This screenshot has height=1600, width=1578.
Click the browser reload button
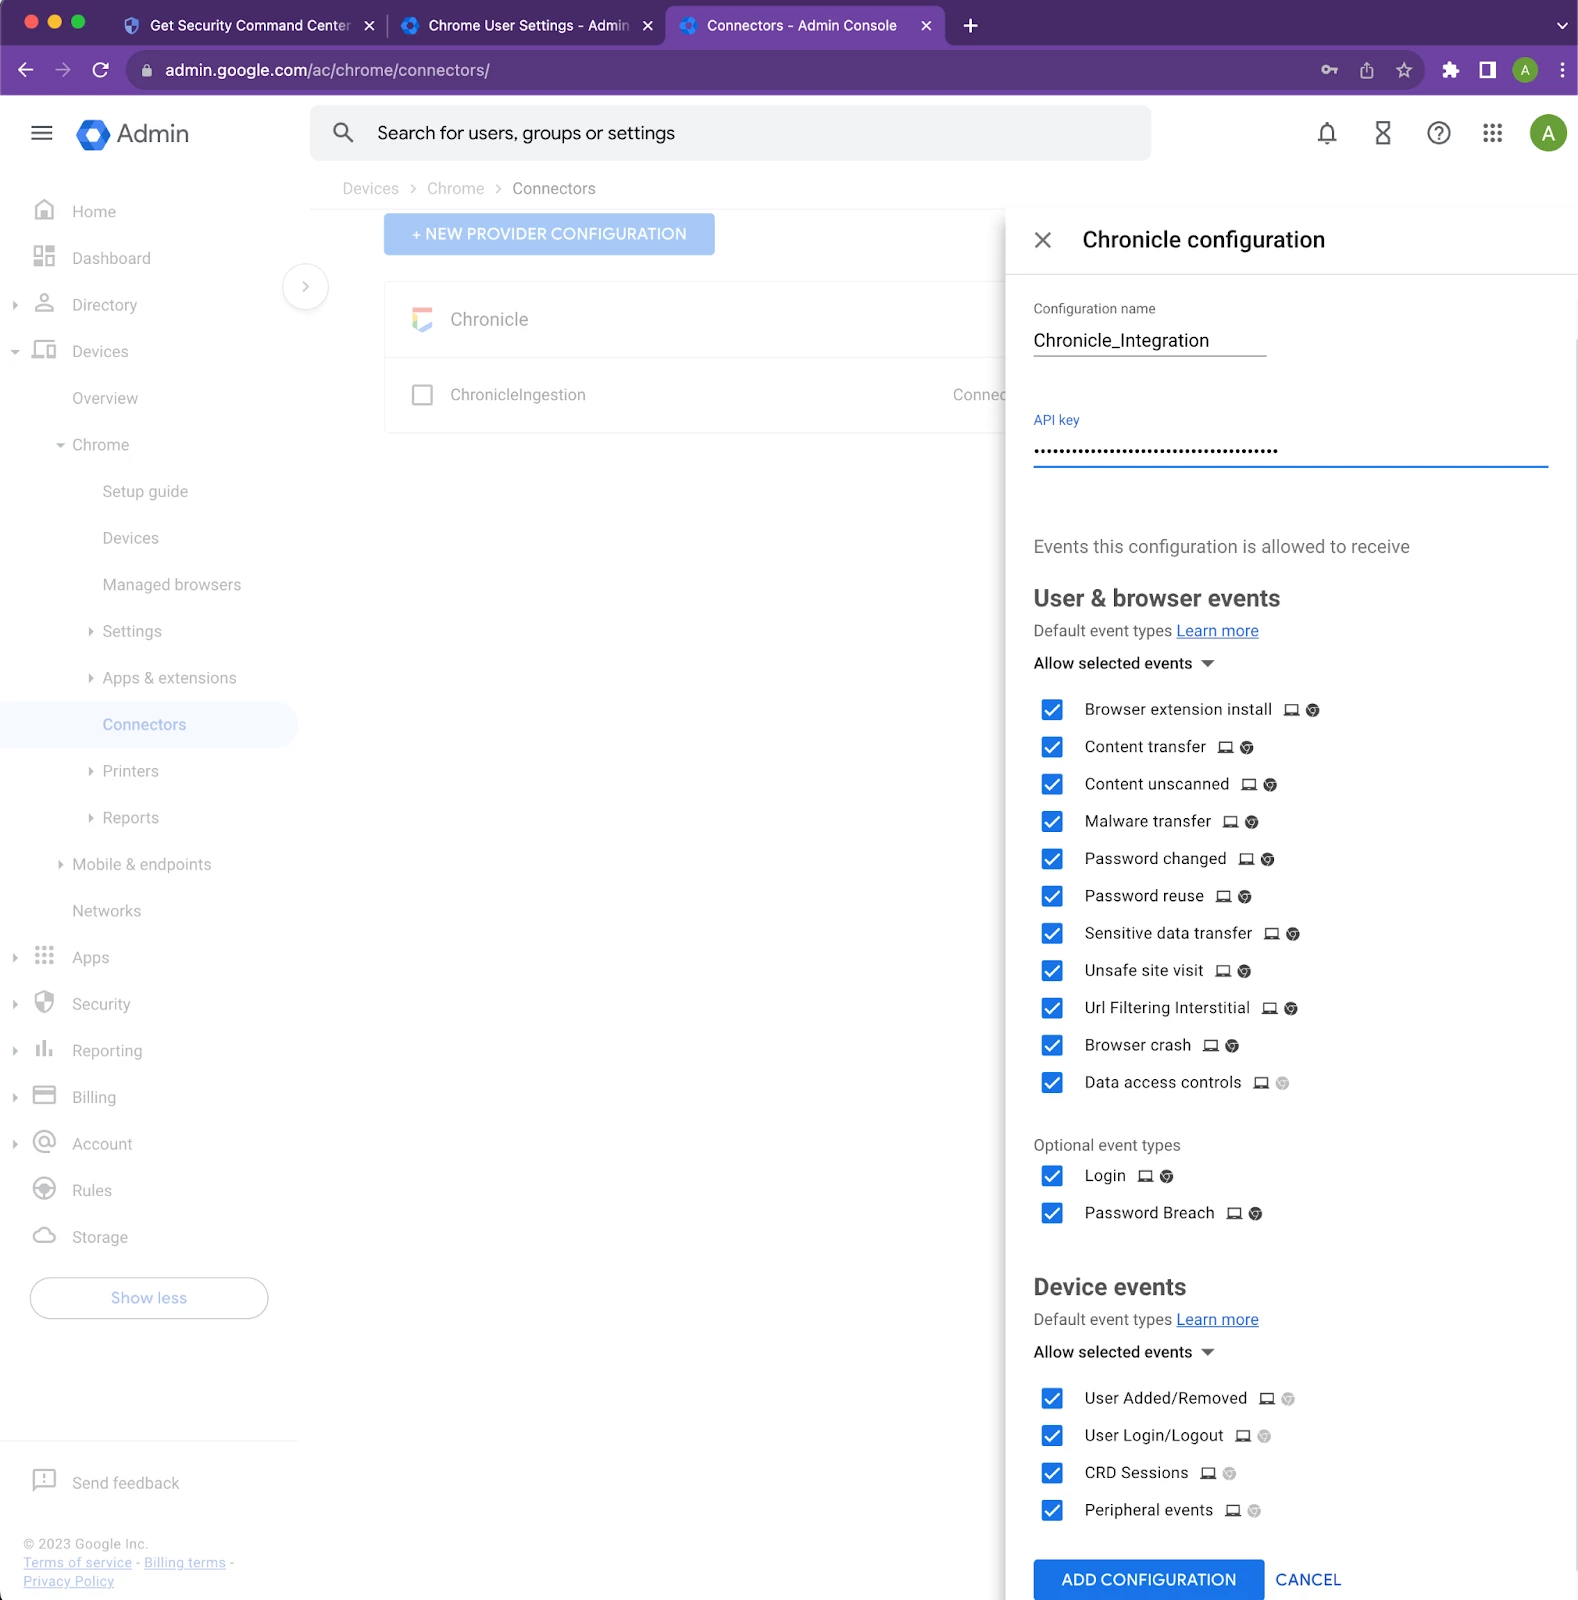coord(100,70)
